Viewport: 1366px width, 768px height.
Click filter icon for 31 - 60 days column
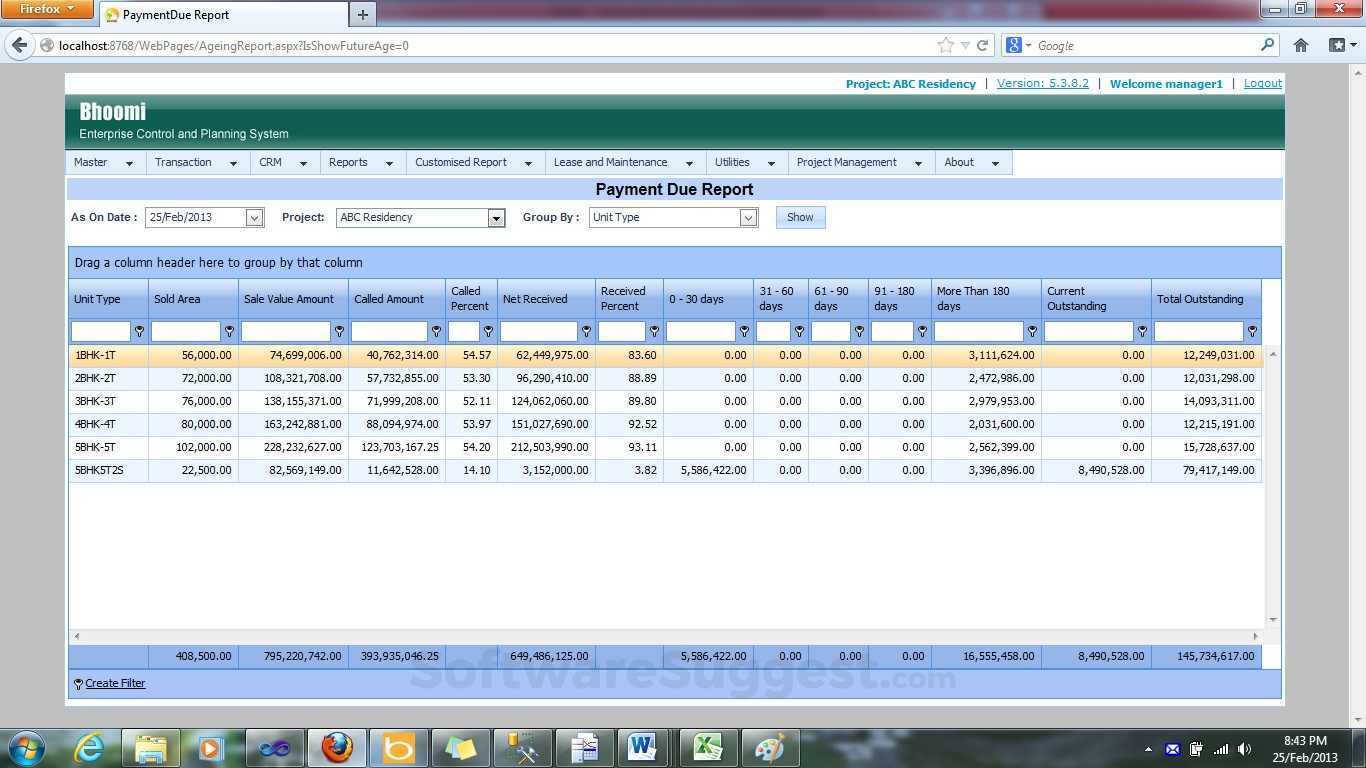pyautogui.click(x=799, y=331)
